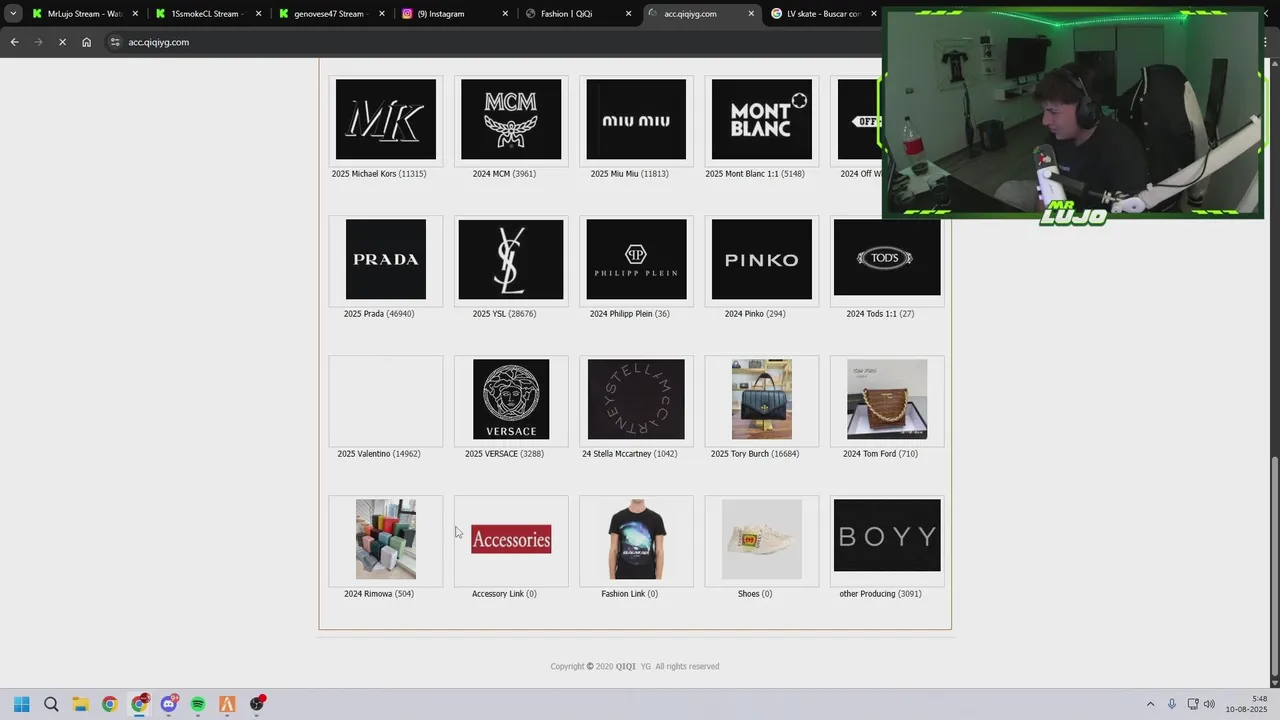Open the Shoes sneaker image

(x=762, y=539)
